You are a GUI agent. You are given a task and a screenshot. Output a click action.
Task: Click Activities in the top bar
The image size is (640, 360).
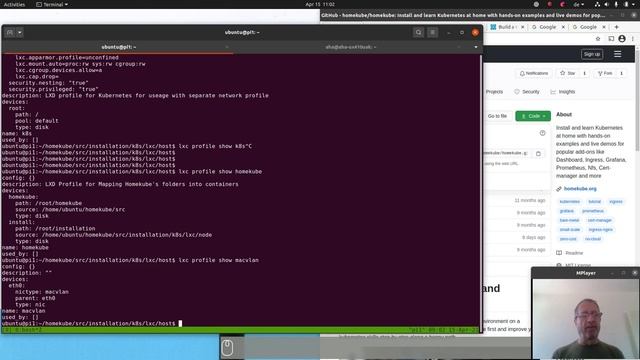point(14,4)
